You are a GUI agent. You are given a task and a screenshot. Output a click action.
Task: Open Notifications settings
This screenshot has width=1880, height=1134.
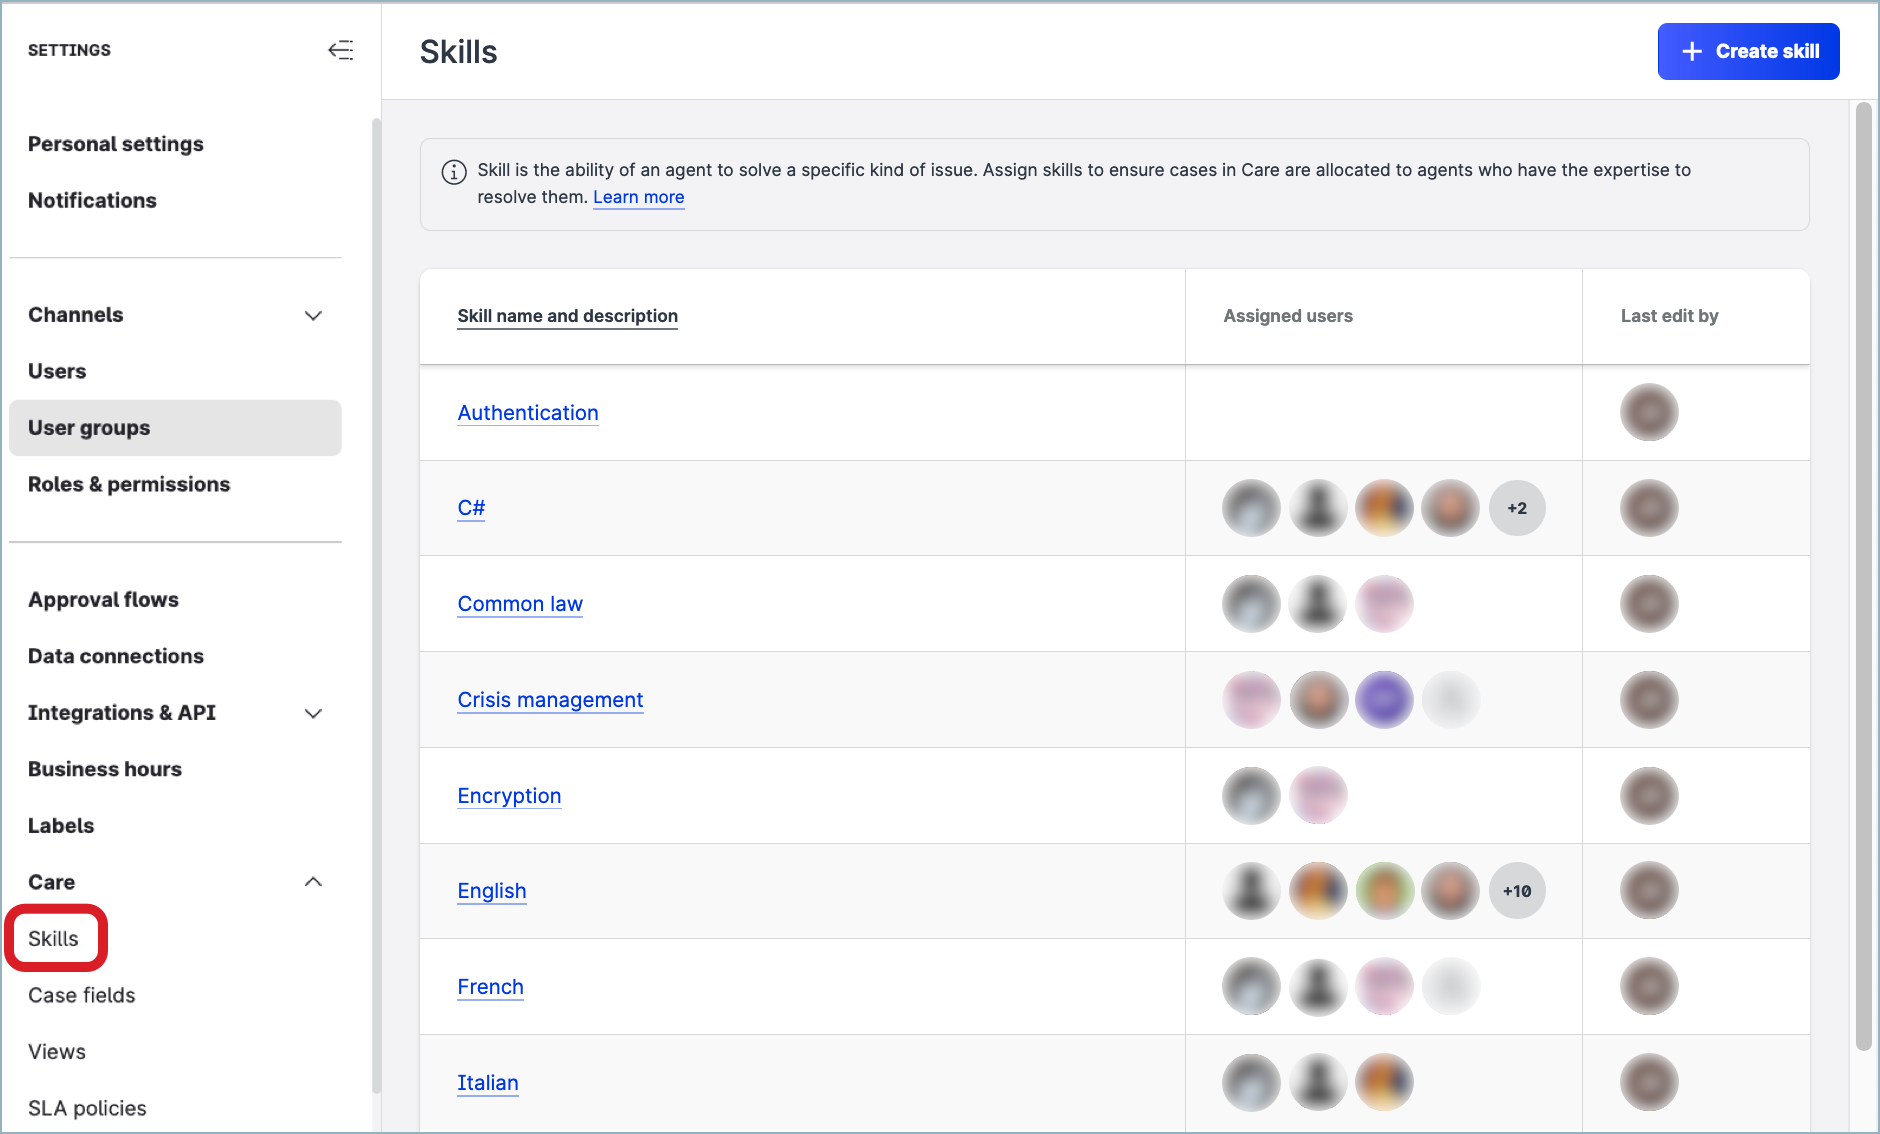pos(92,200)
